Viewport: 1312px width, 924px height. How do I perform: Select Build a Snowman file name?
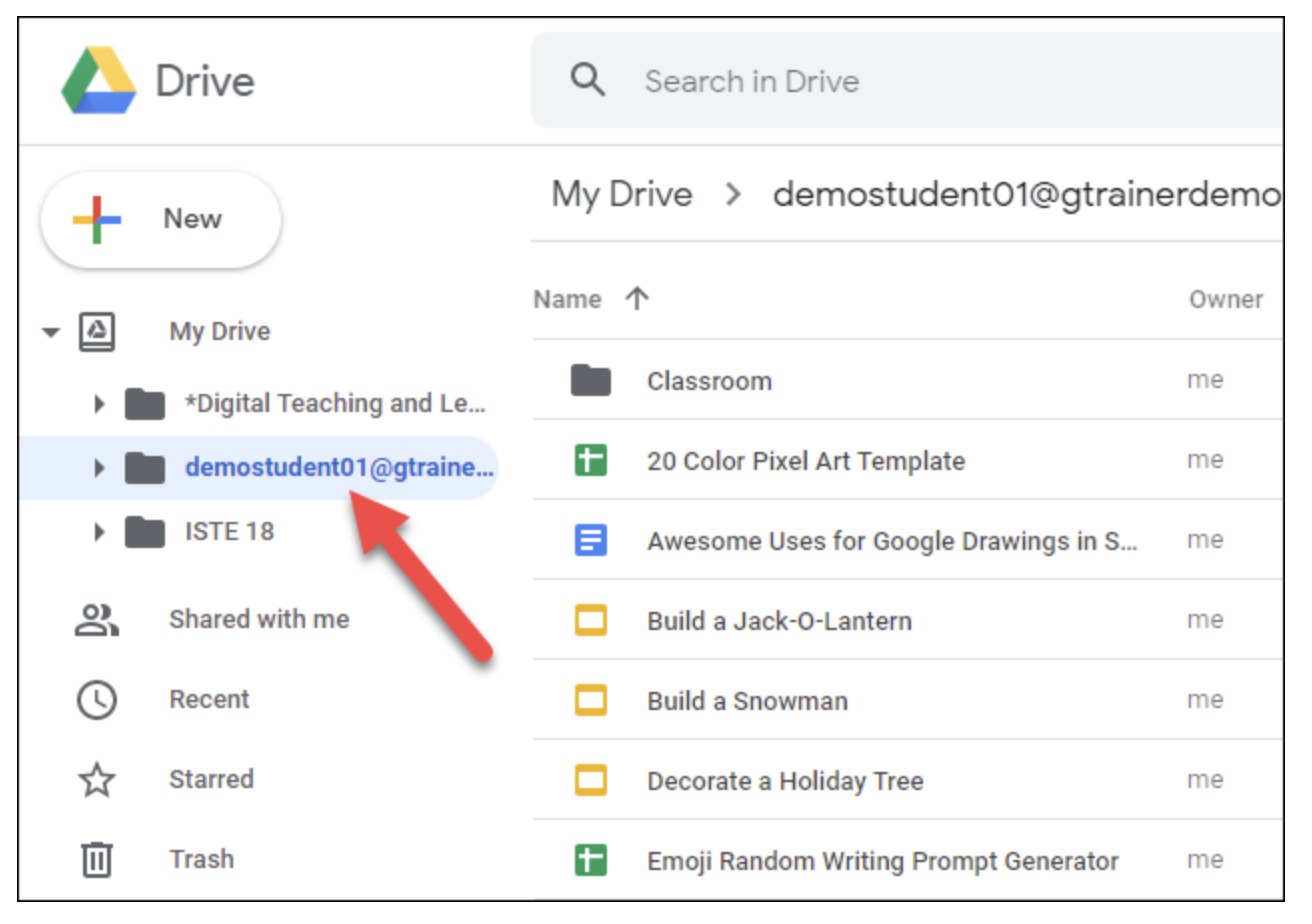pyautogui.click(x=748, y=701)
